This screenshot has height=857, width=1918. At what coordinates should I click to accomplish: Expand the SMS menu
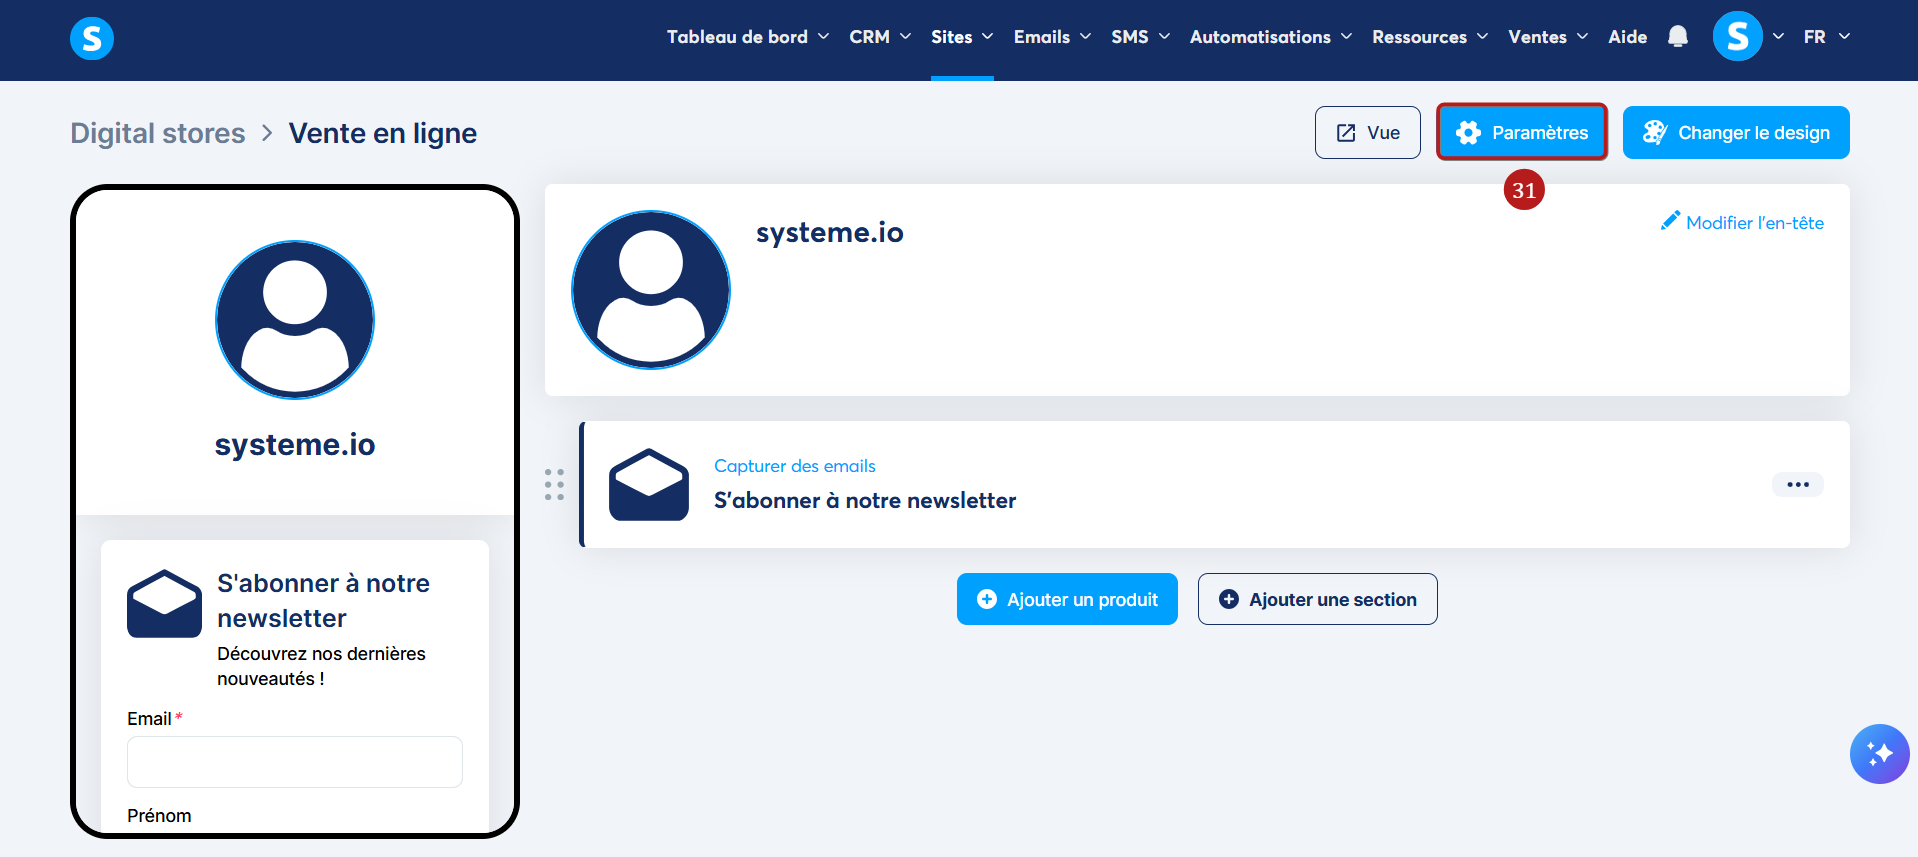(1140, 37)
